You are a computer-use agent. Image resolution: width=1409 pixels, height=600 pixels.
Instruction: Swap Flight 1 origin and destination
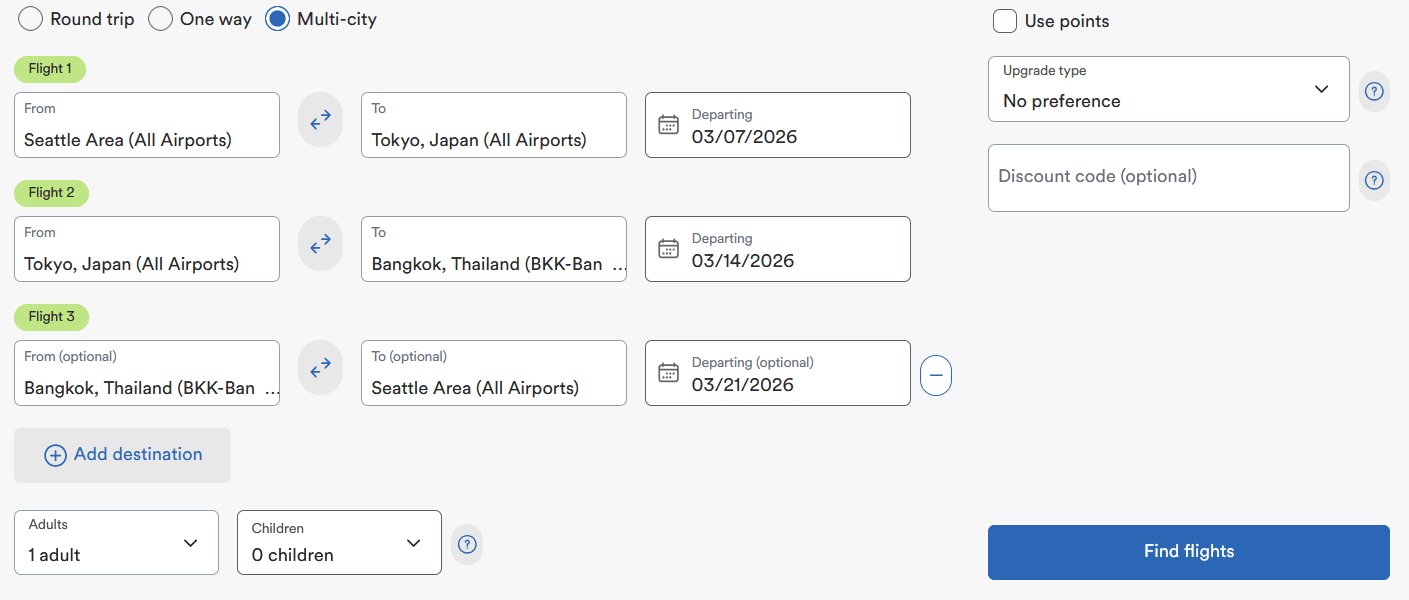coord(320,120)
